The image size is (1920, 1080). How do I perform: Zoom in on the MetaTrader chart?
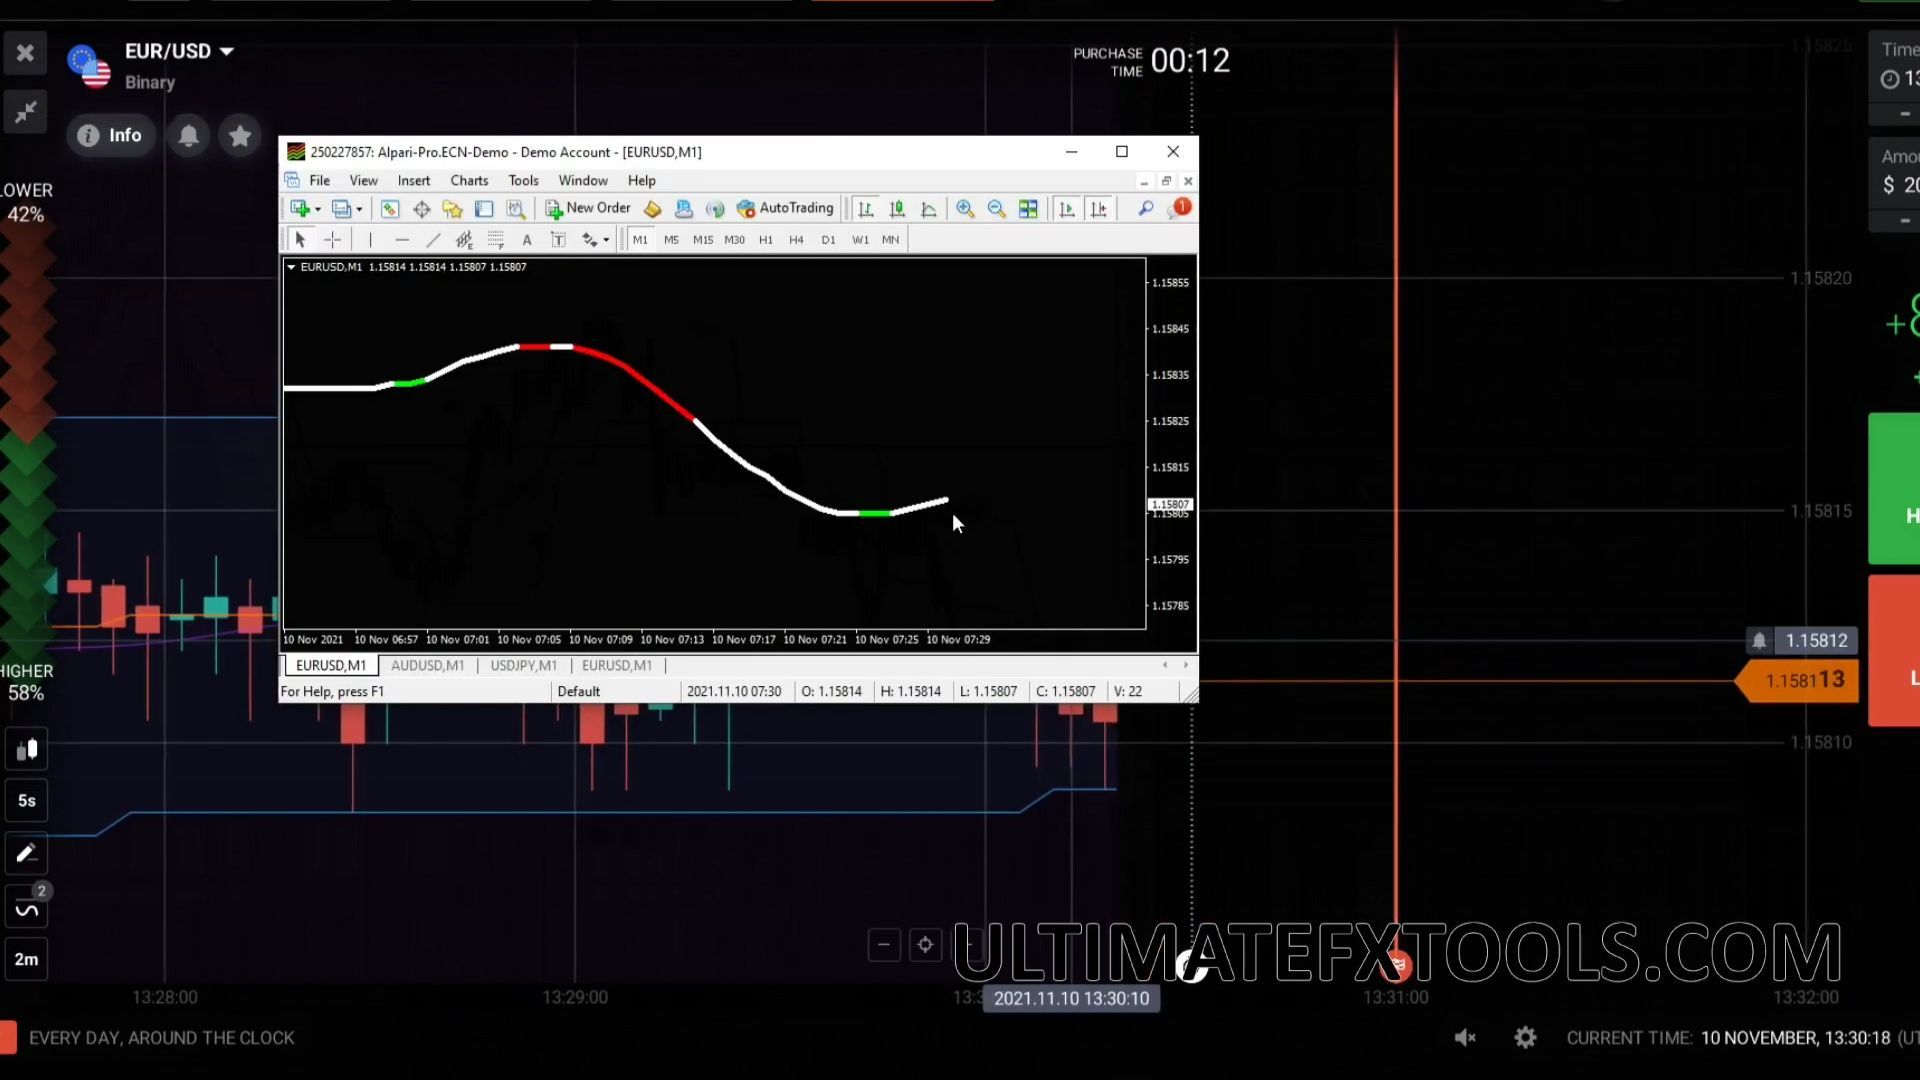965,208
